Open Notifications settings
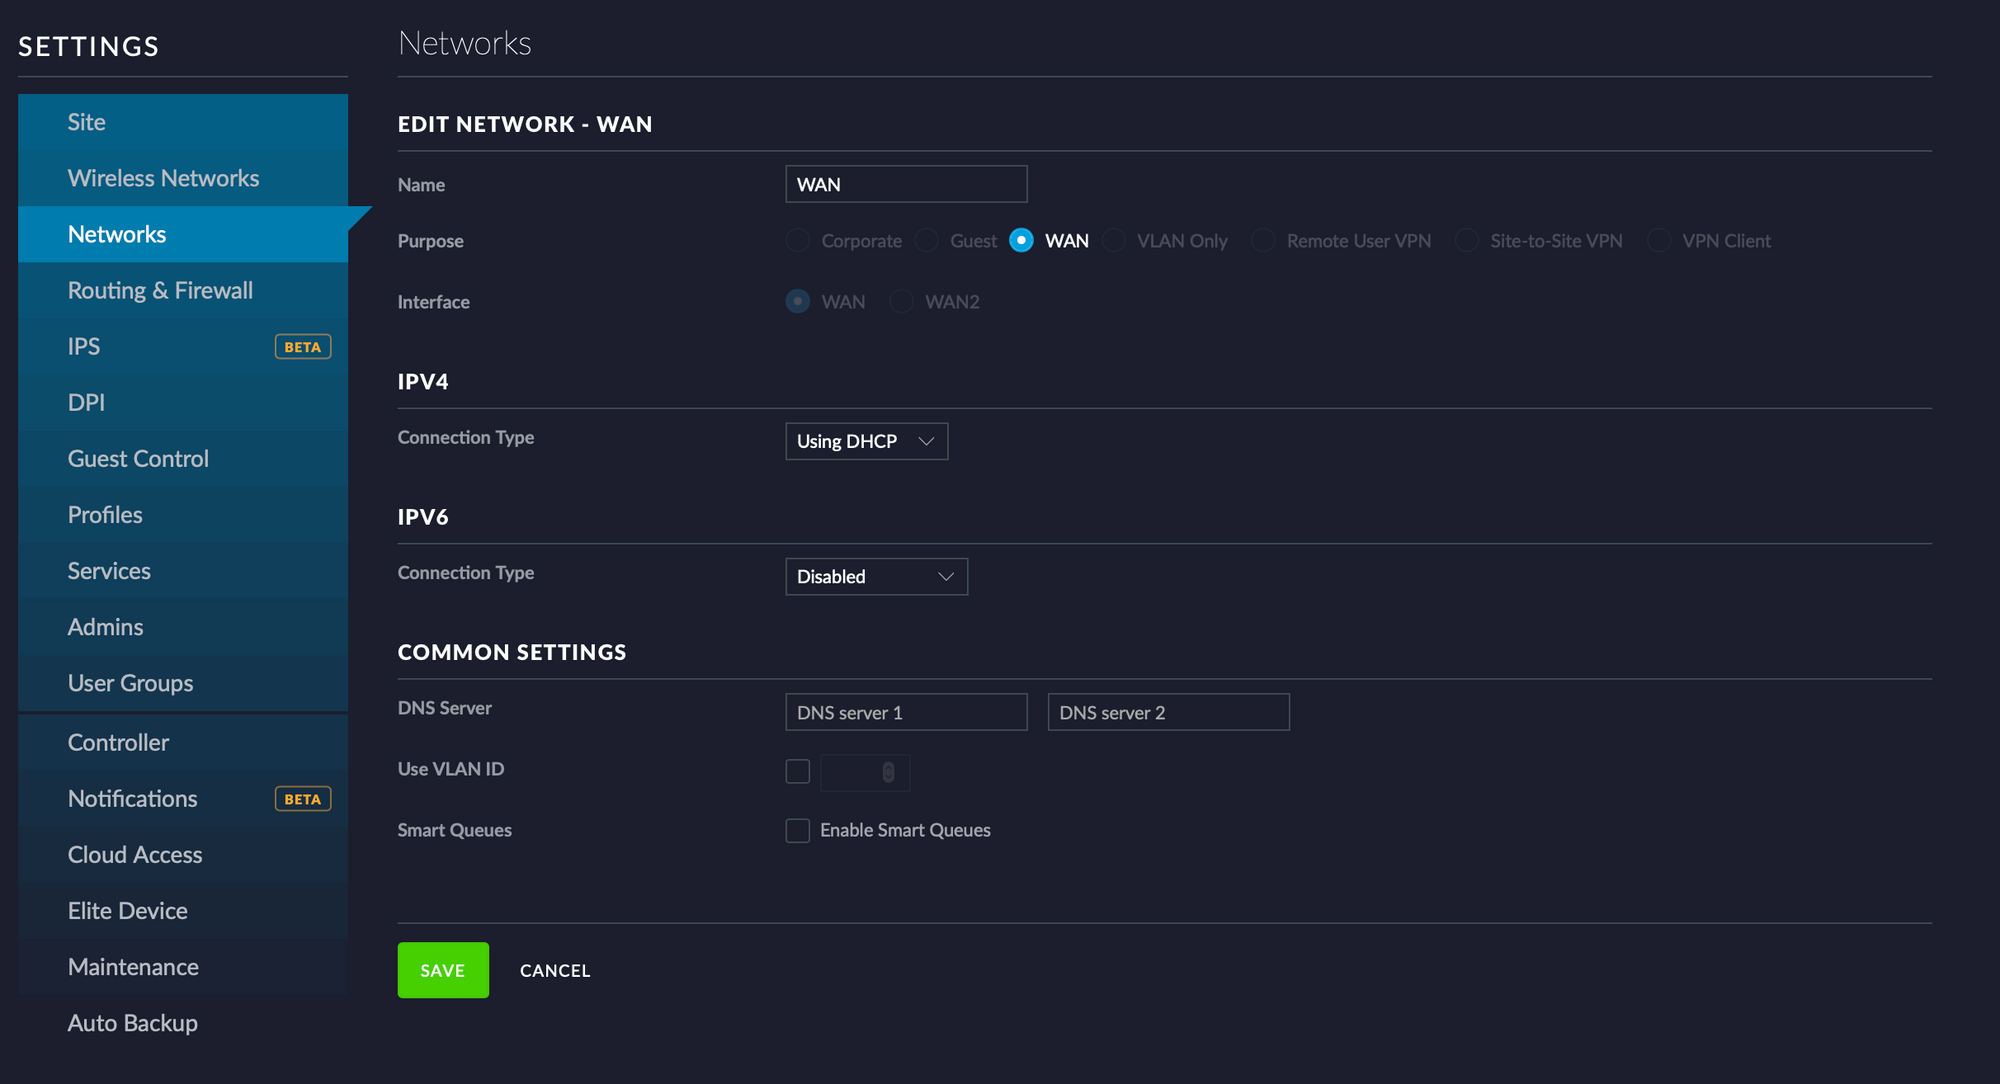 pos(183,798)
